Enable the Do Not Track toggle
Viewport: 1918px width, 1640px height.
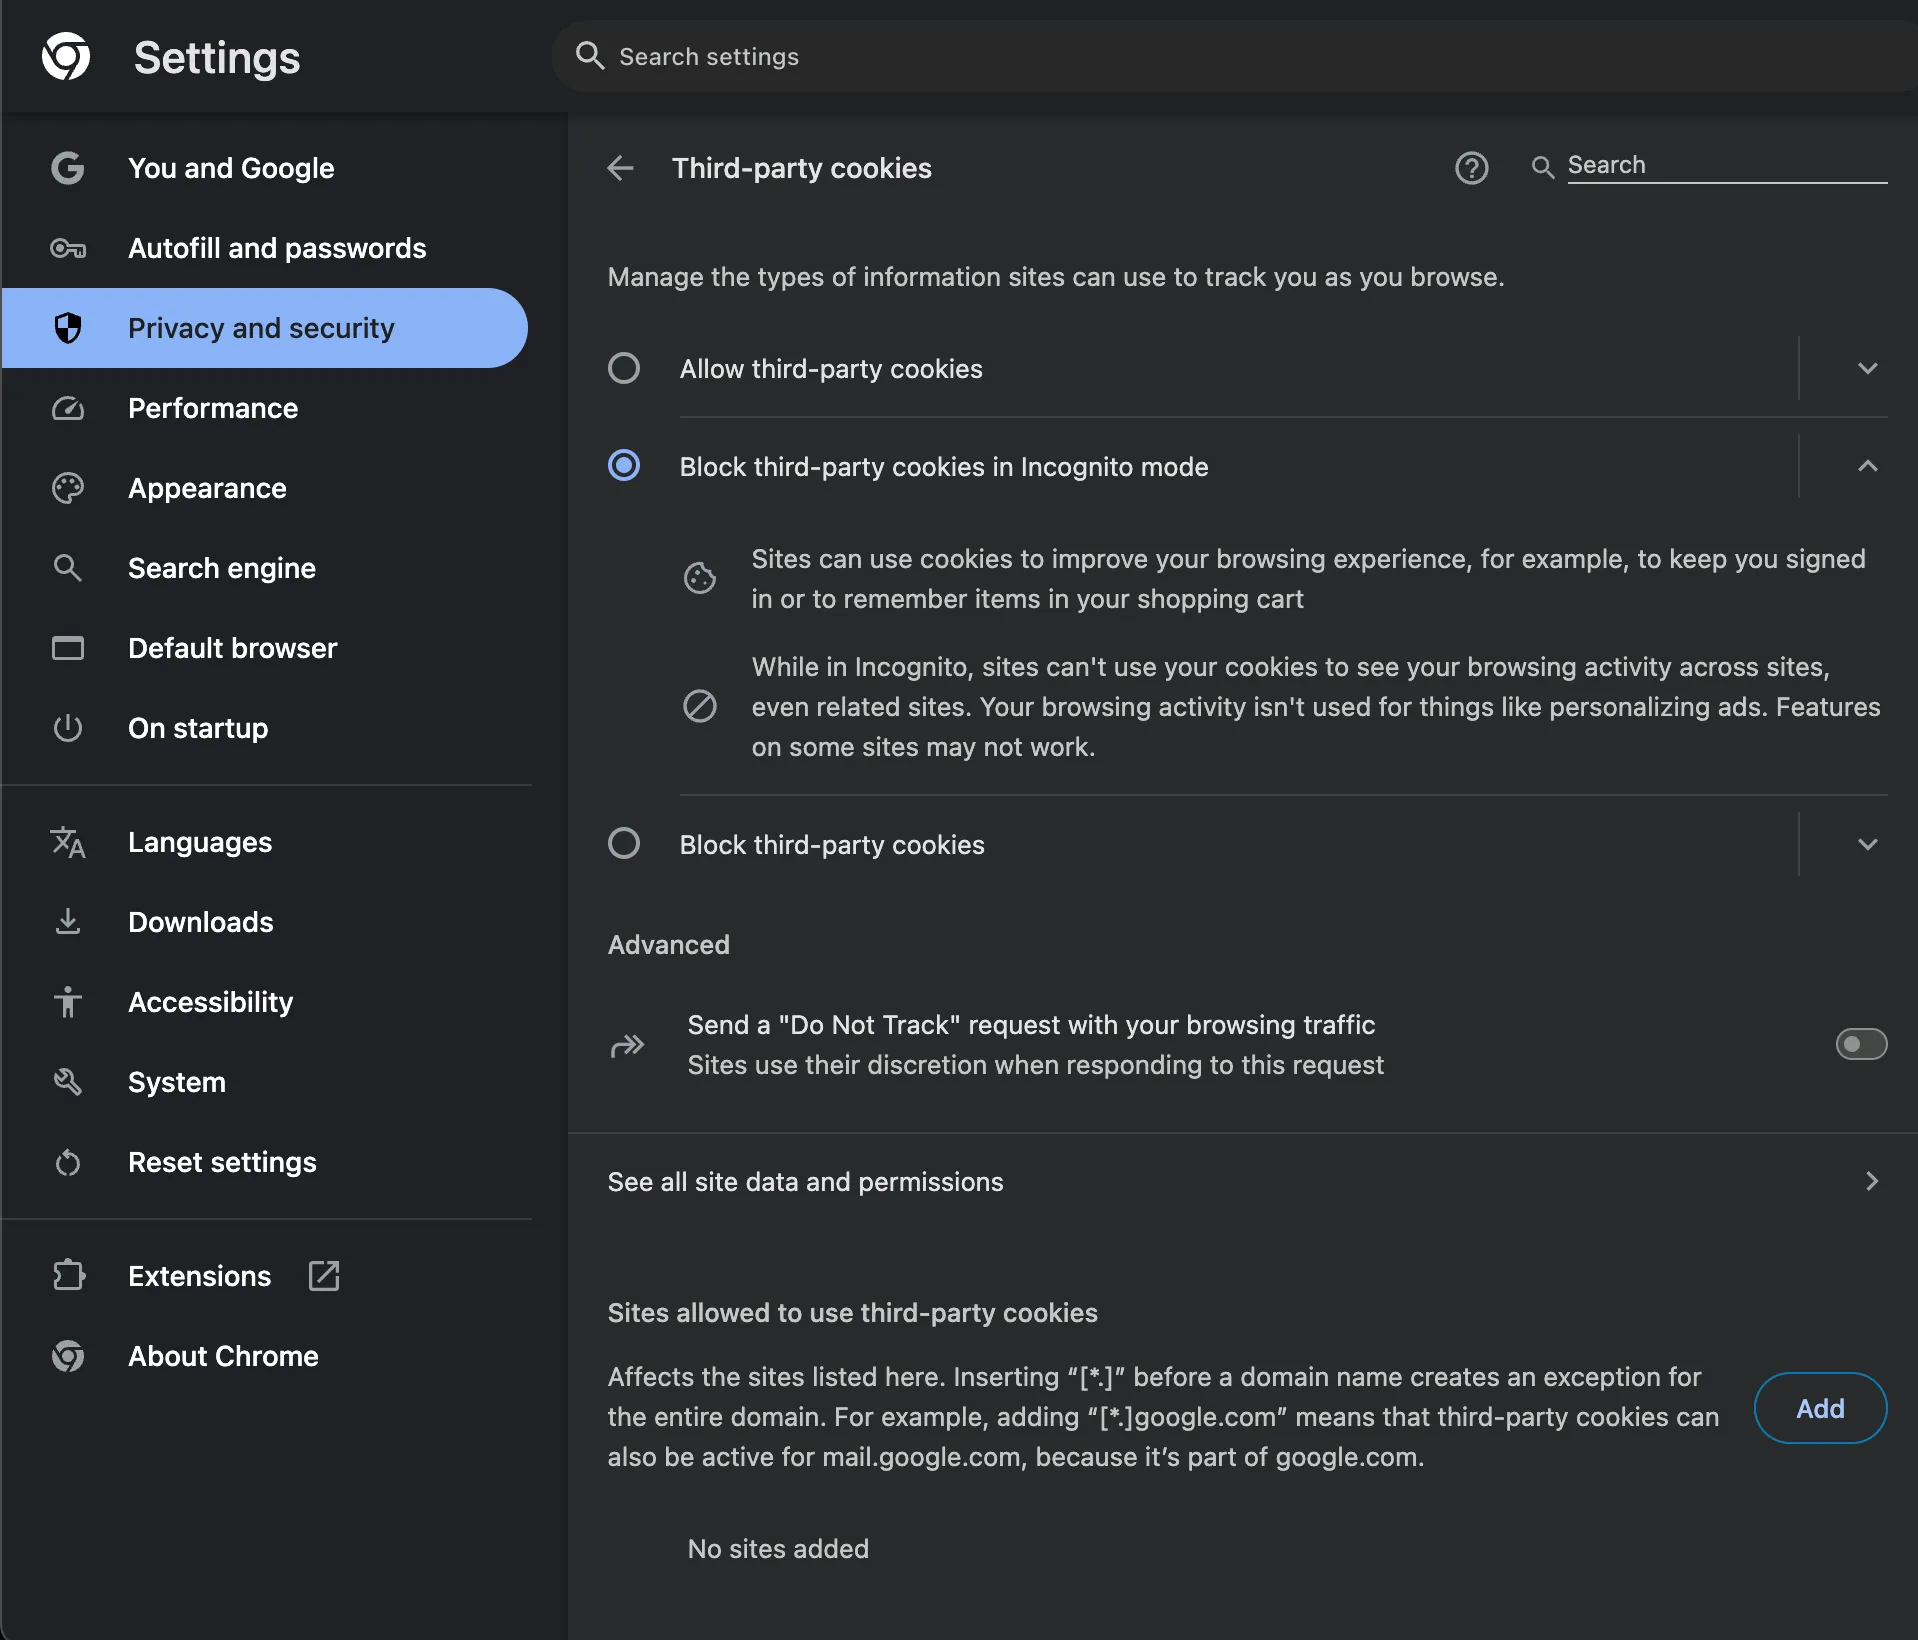[1860, 1044]
